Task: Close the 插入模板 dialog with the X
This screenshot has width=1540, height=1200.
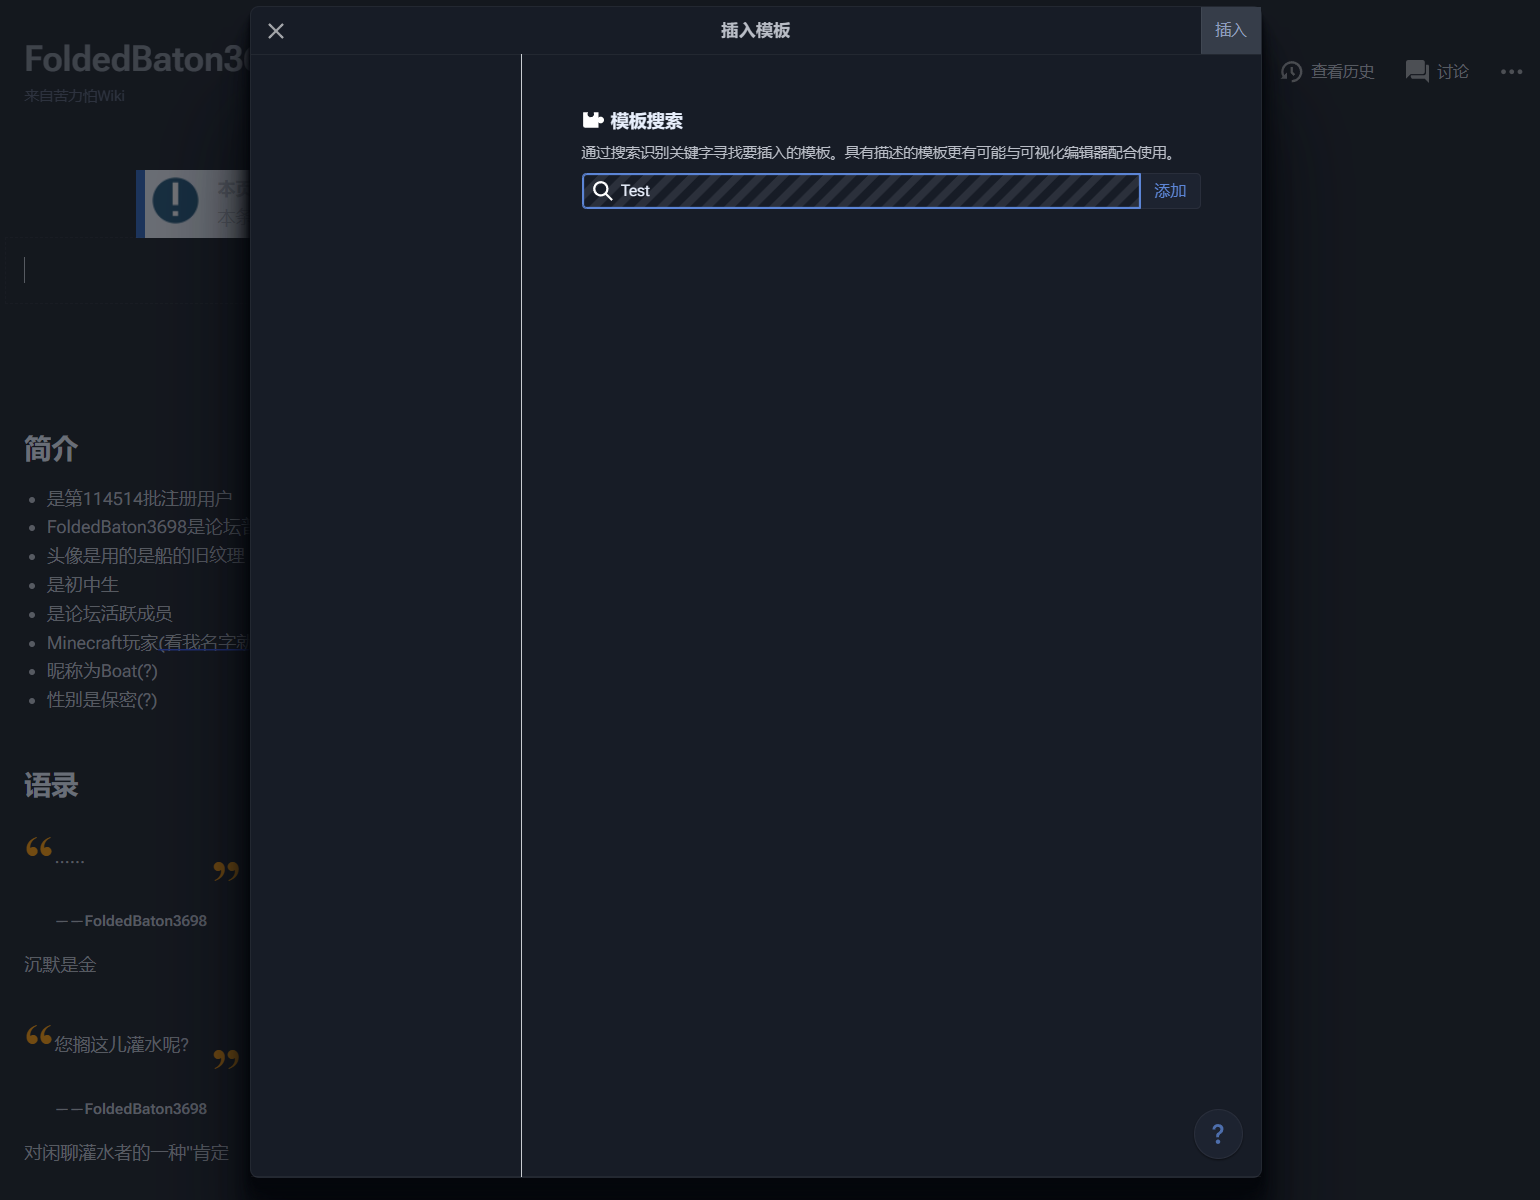Action: (x=276, y=31)
